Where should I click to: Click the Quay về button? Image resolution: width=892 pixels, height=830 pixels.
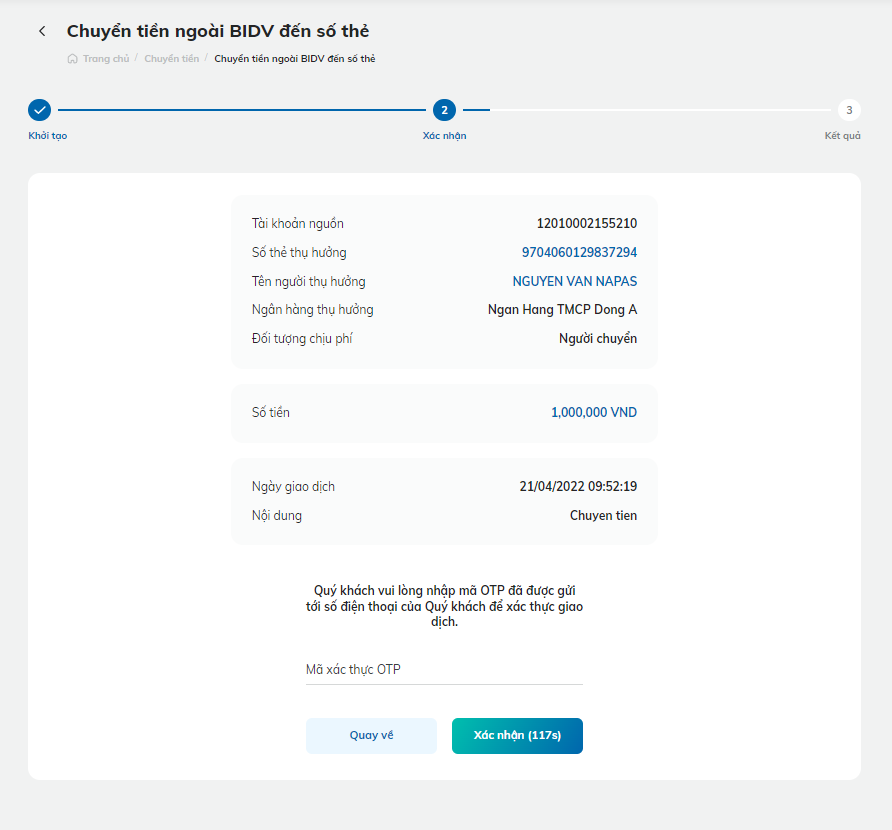pos(371,736)
